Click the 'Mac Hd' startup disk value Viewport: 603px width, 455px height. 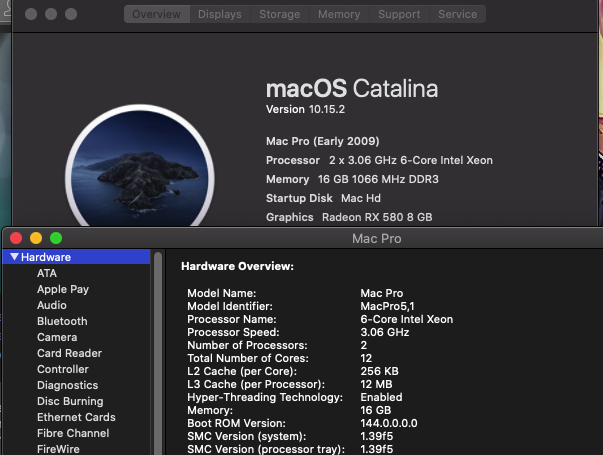(x=361, y=198)
